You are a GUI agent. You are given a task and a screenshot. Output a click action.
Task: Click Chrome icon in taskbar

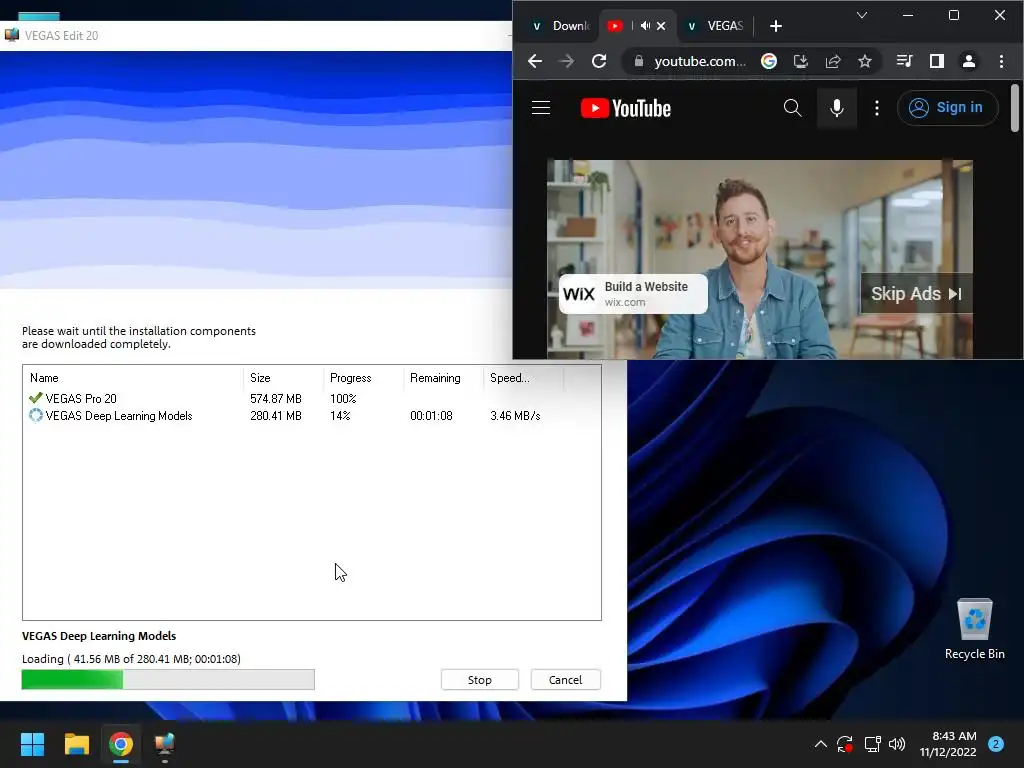pyautogui.click(x=121, y=744)
